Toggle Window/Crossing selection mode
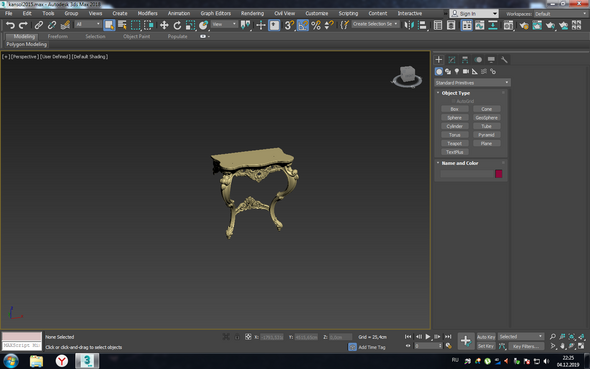The image size is (590, 369). click(x=149, y=25)
